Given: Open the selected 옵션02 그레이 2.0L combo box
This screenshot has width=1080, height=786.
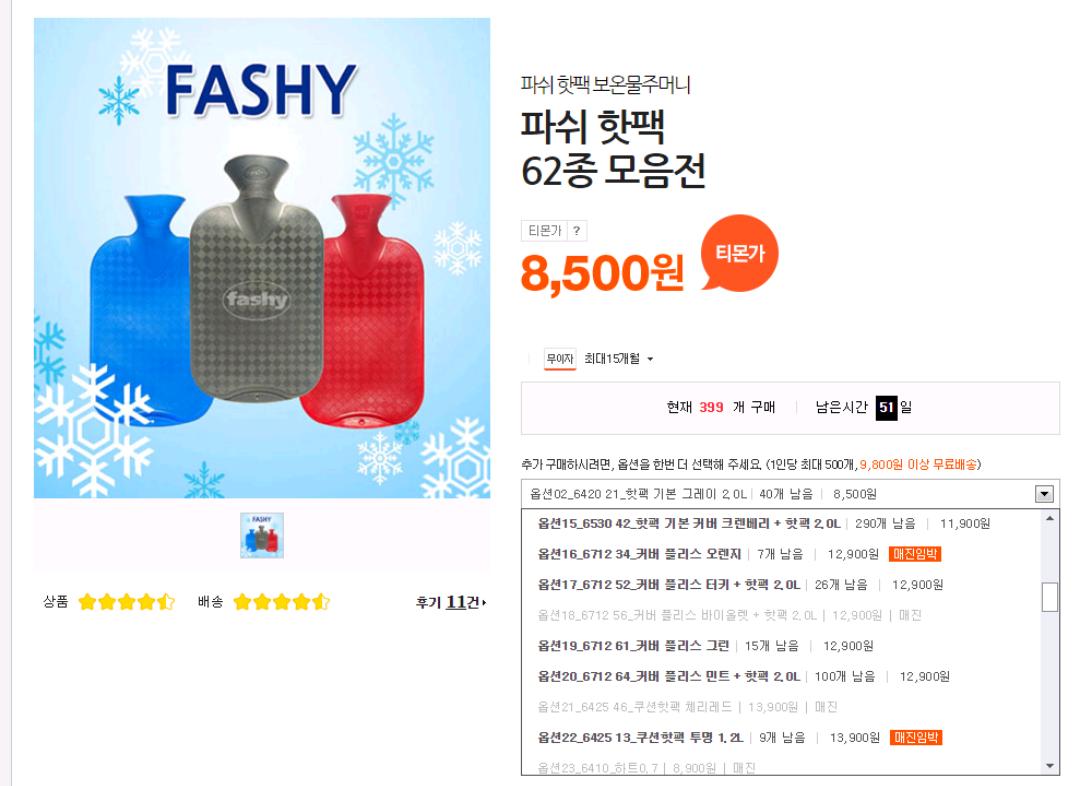Looking at the screenshot, I should 780,494.
